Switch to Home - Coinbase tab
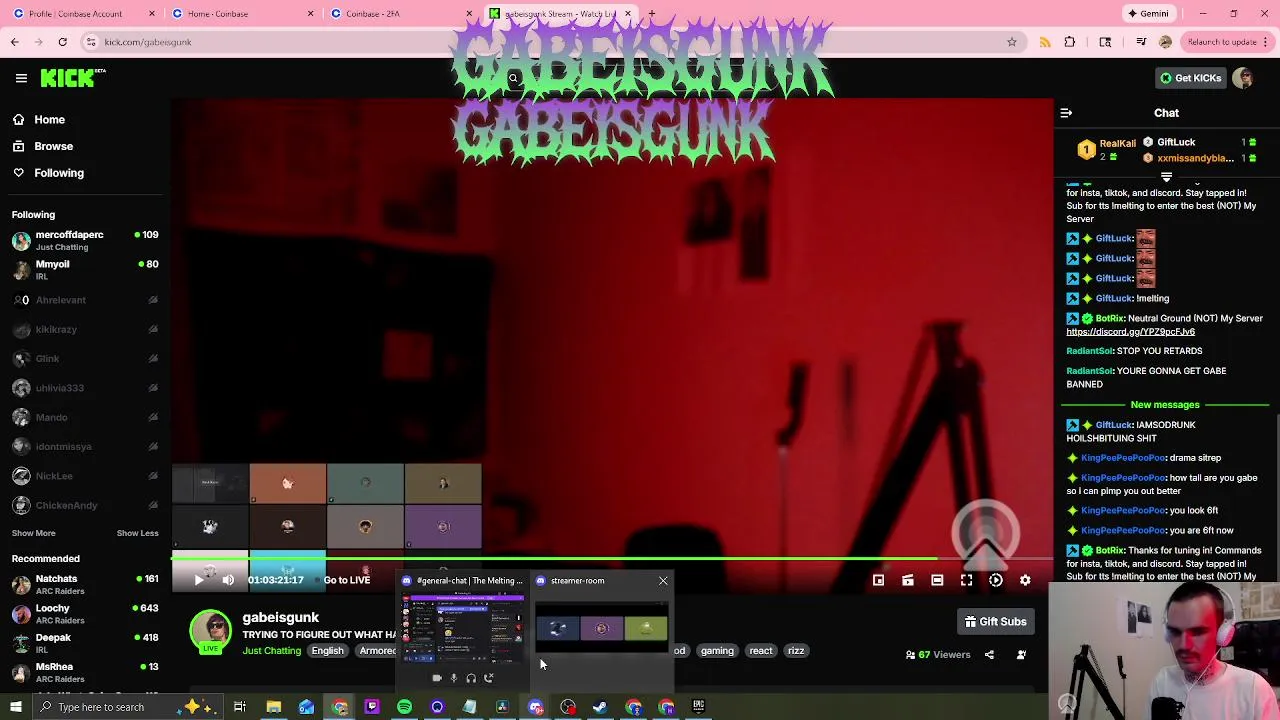This screenshot has height=720, width=1280. (243, 14)
